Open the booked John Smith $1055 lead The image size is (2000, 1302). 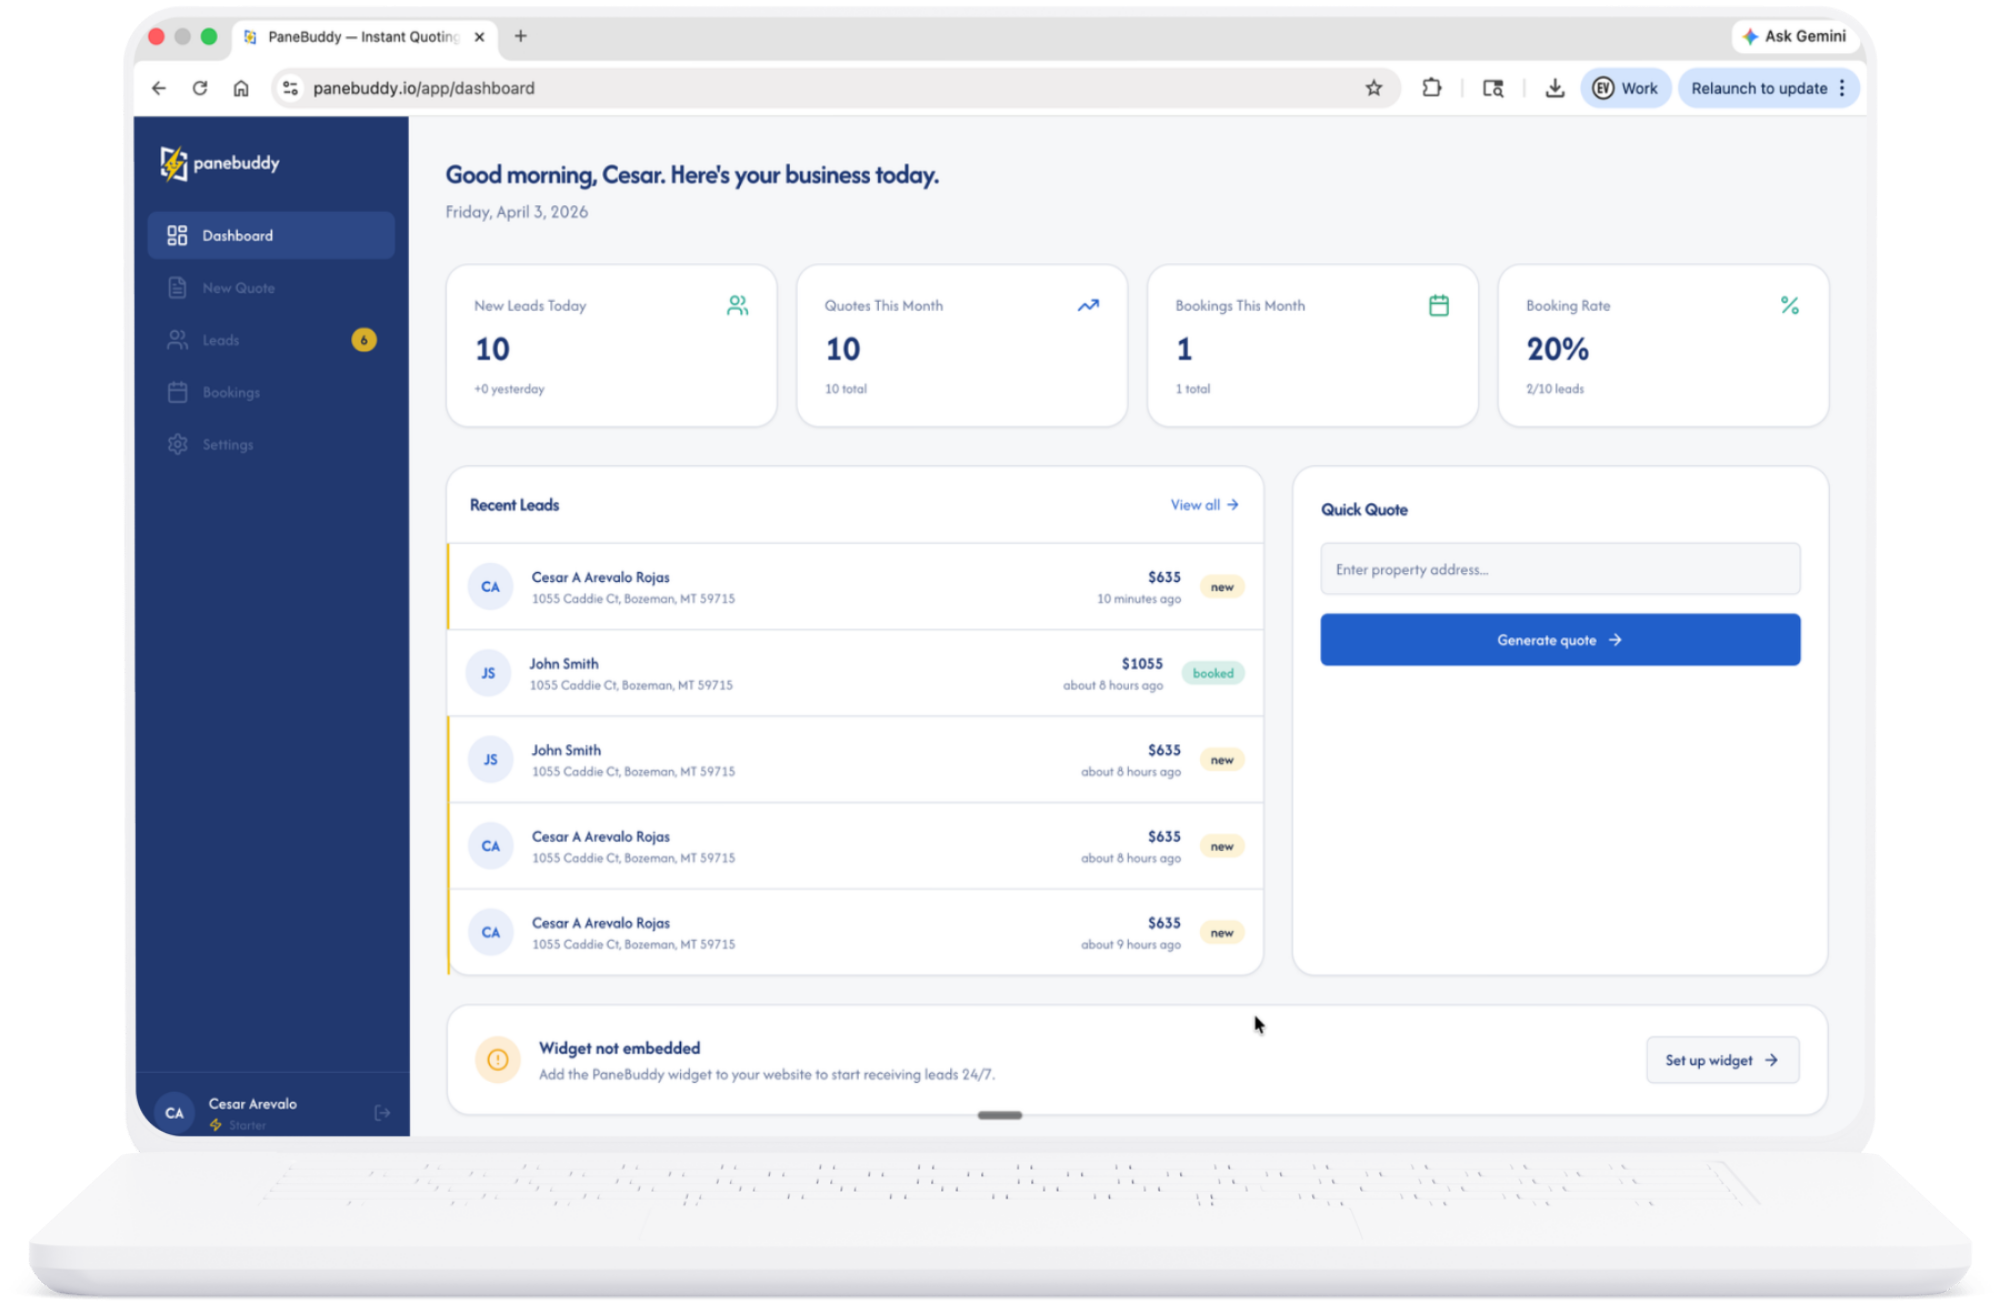[x=856, y=673]
